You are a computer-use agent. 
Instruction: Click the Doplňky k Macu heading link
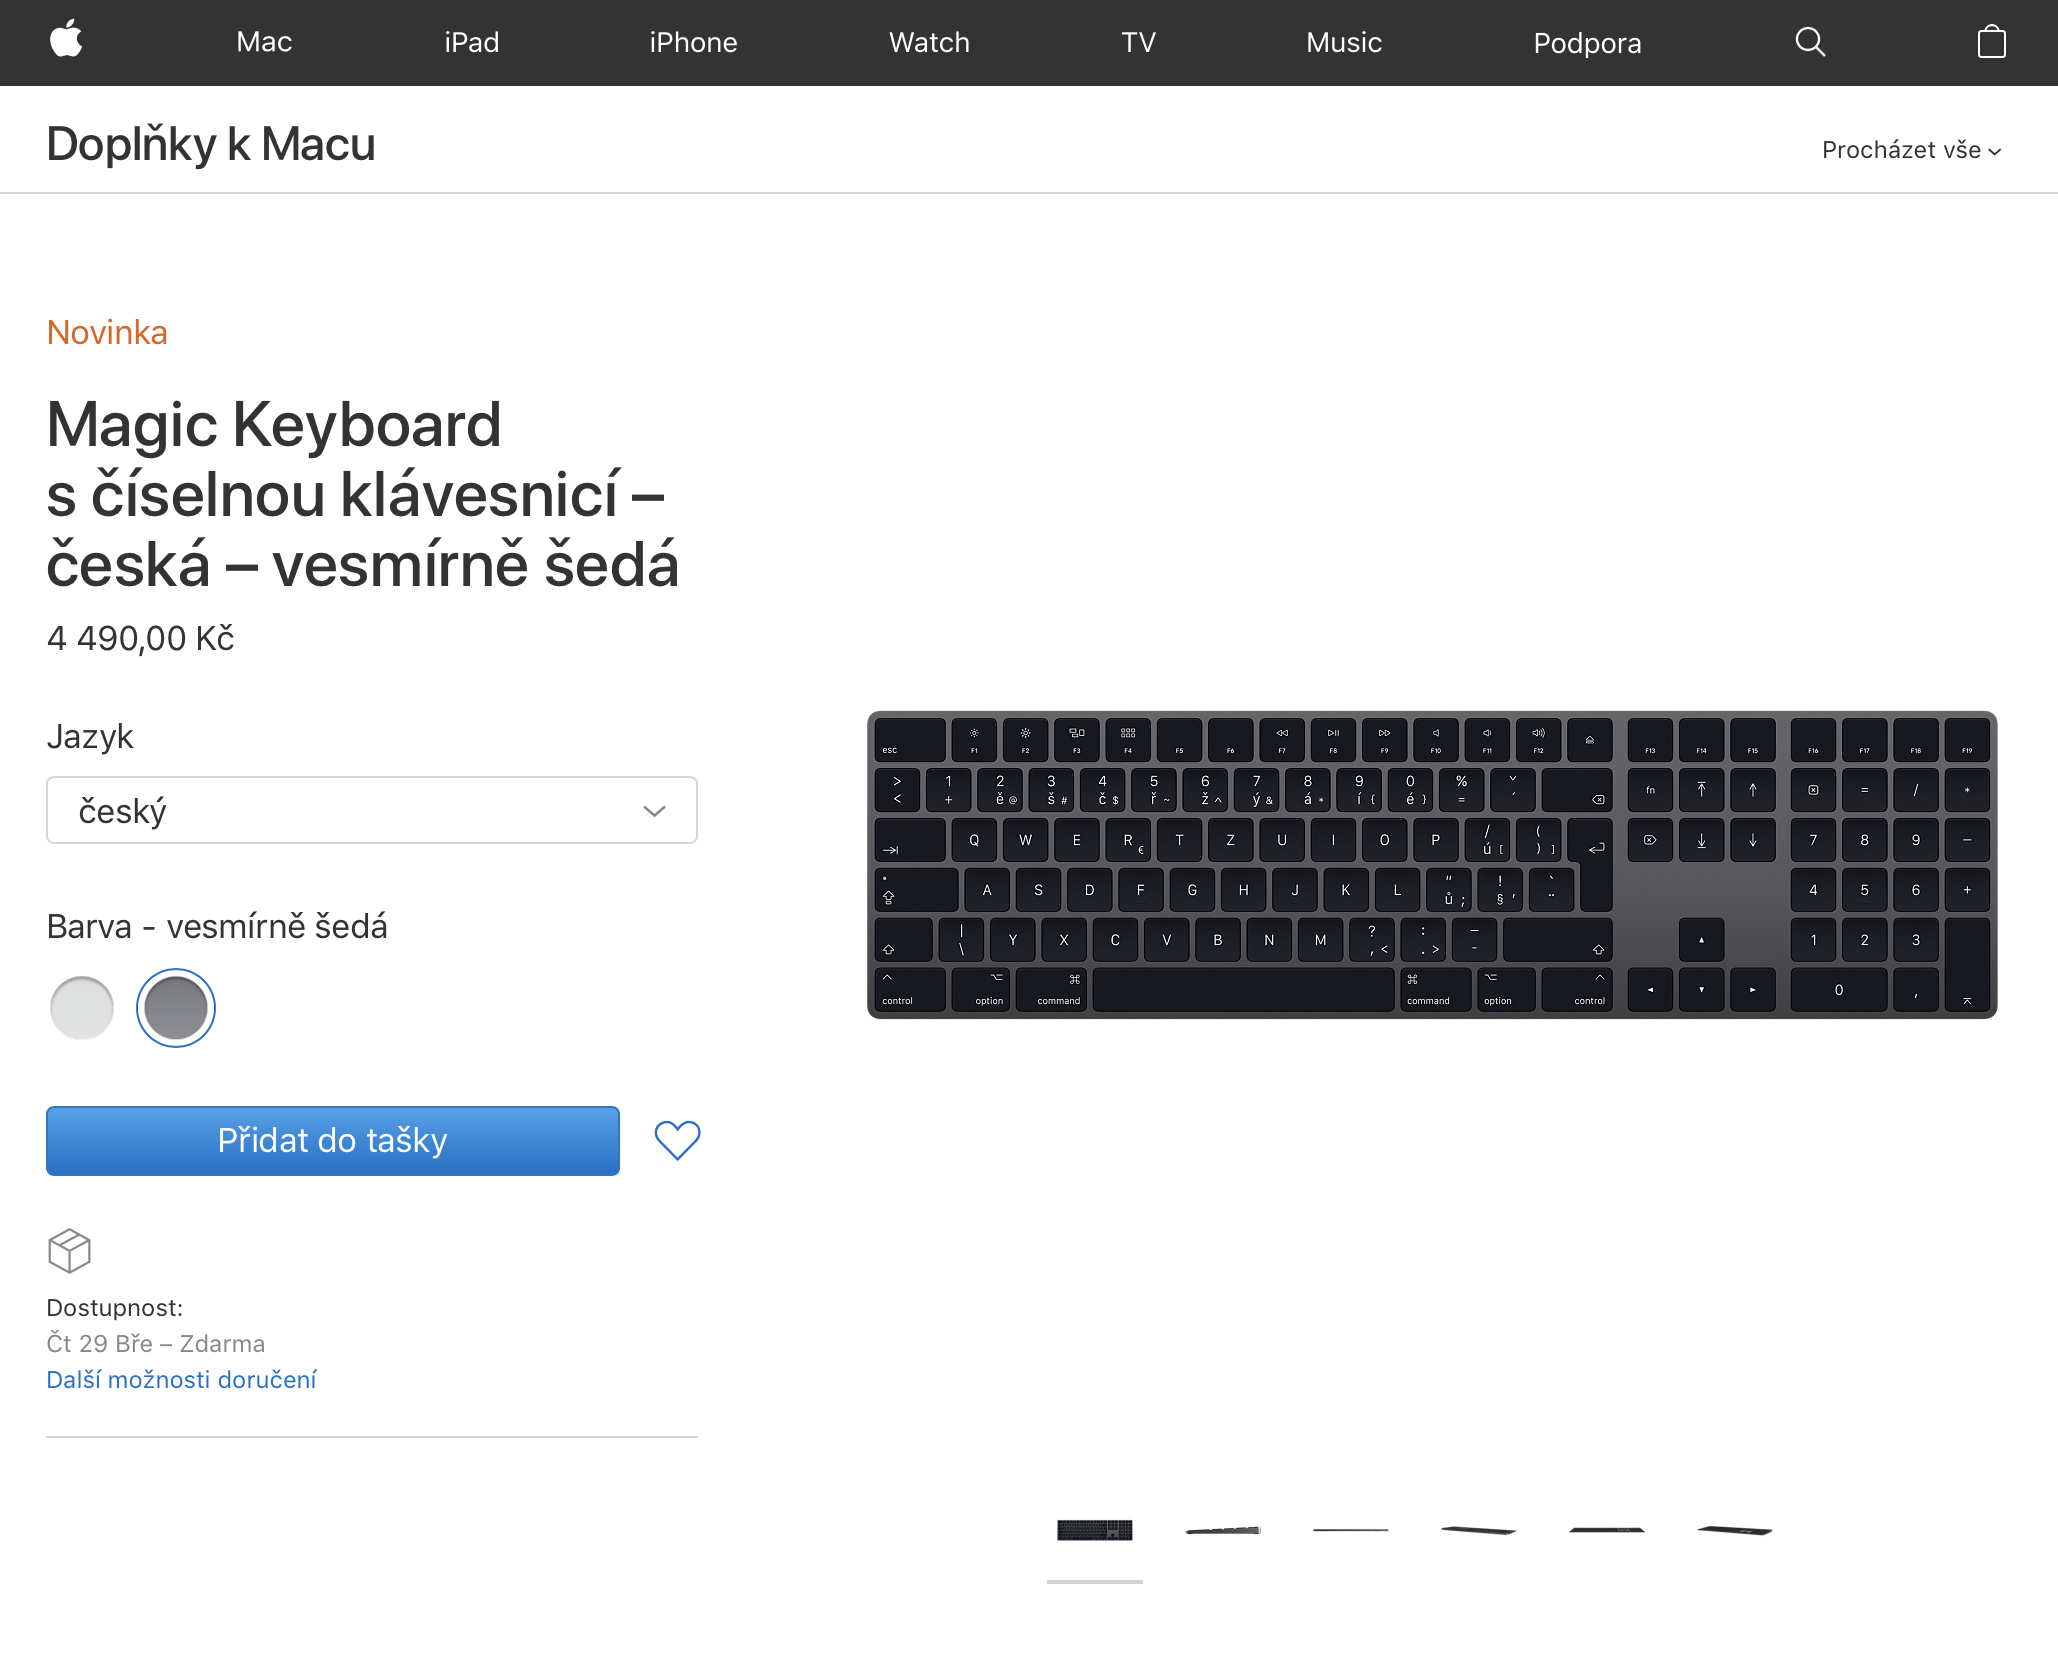pos(211,144)
